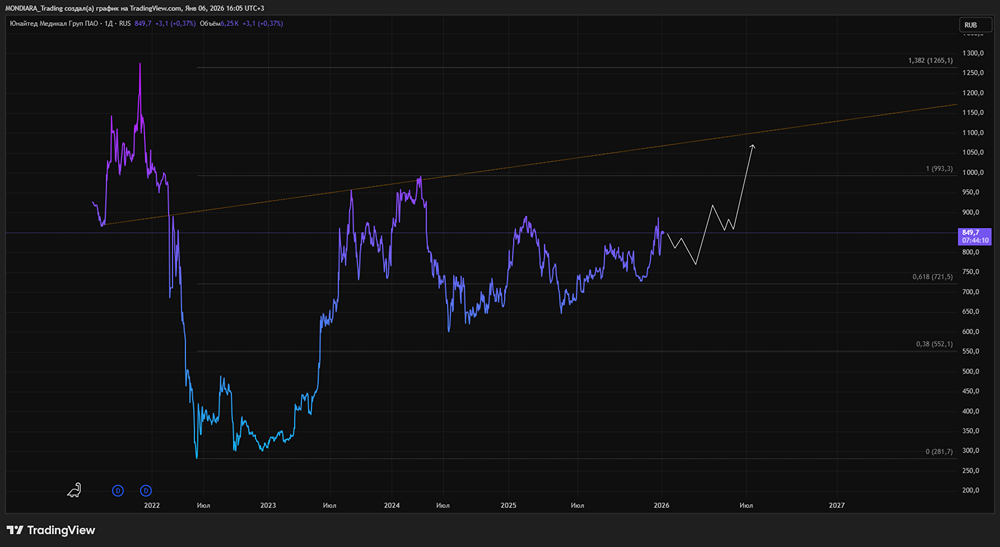Click the 1100,0 price scale label

click(973, 133)
